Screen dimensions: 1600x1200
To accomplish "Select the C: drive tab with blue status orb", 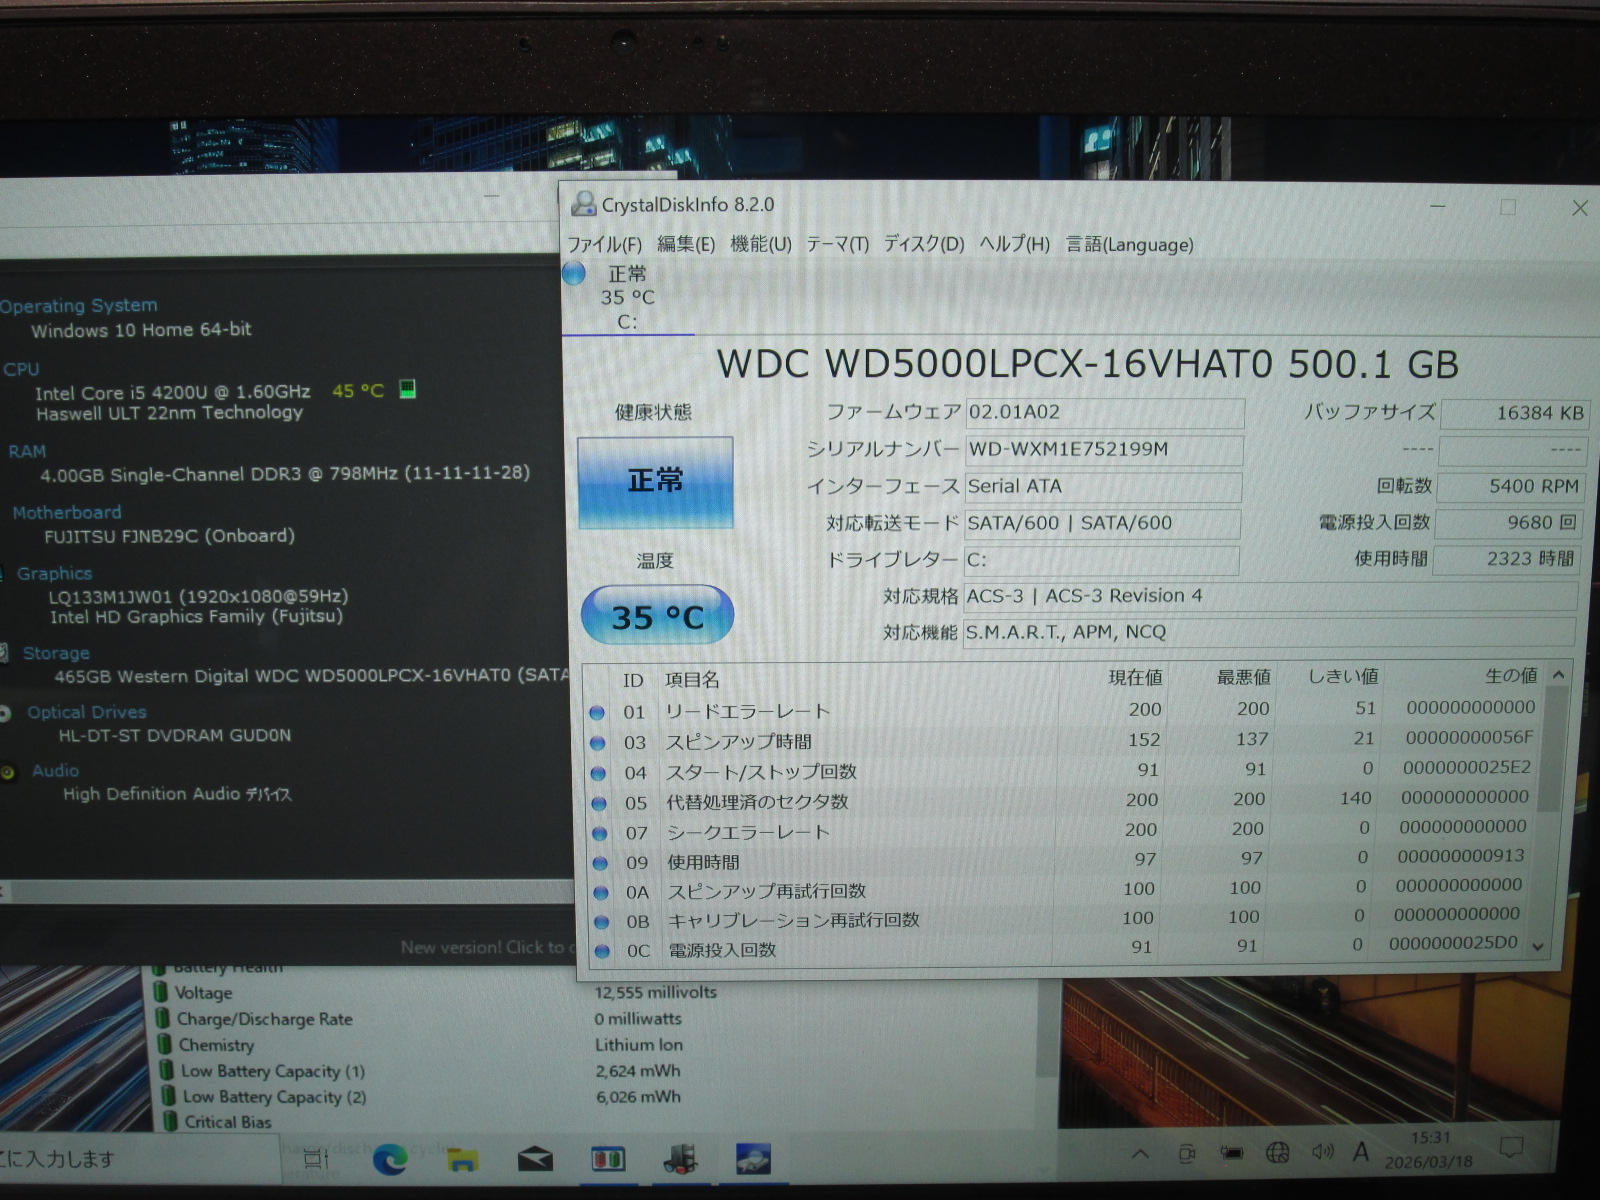I will click(626, 297).
